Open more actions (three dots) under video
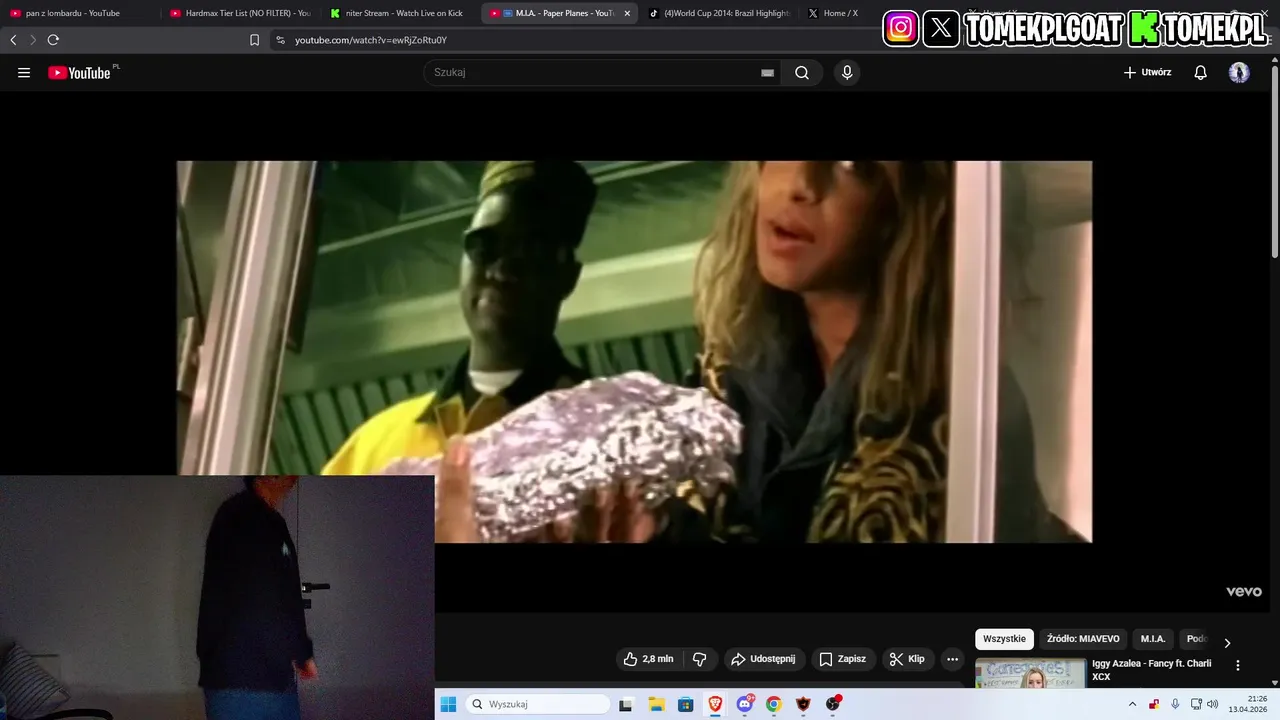 (952, 659)
